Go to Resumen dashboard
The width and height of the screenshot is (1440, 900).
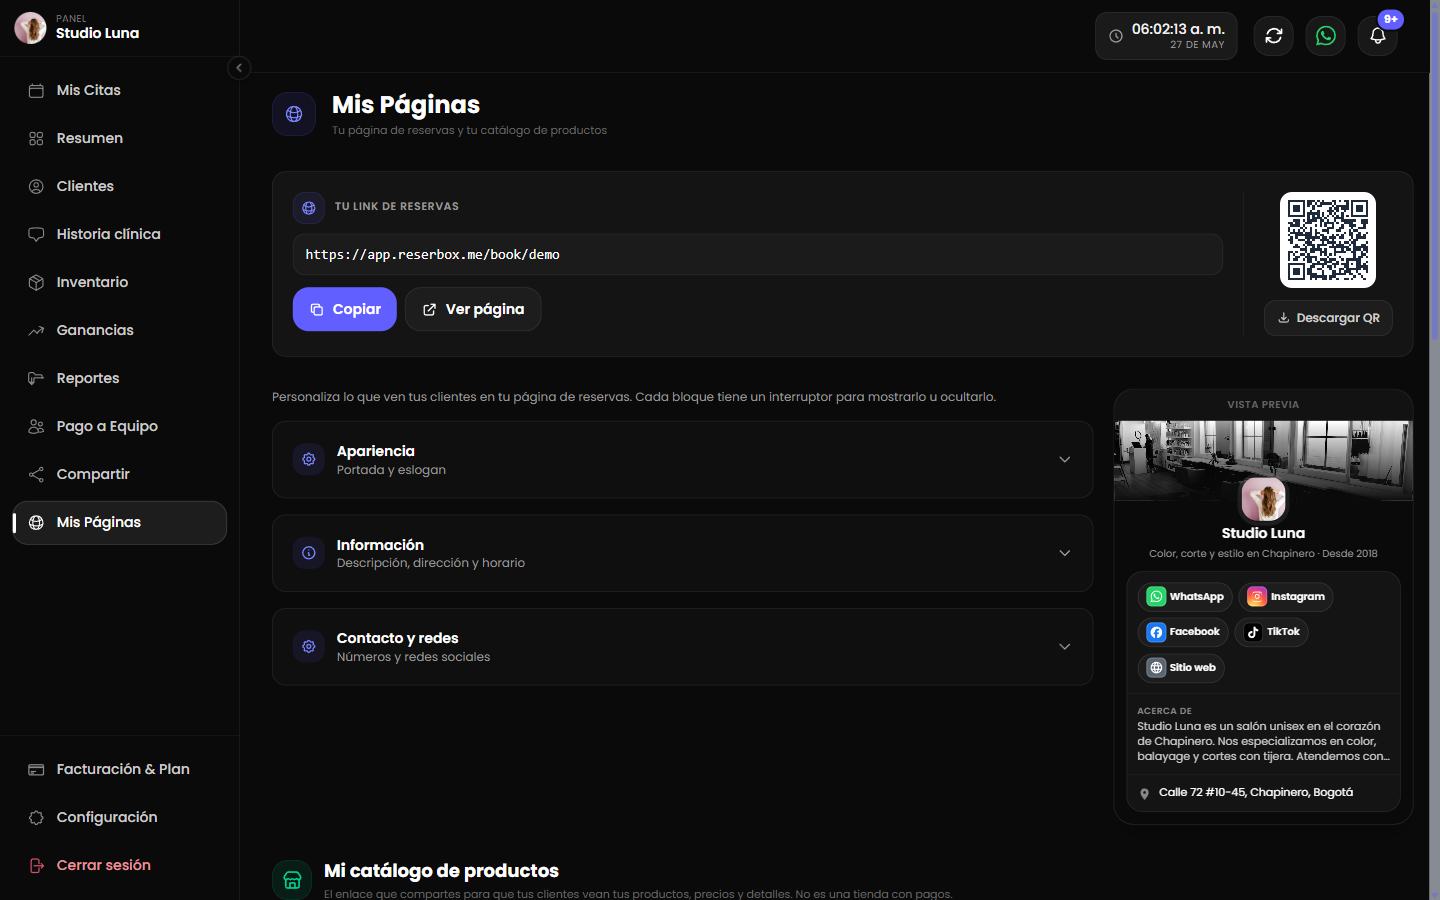click(x=120, y=138)
